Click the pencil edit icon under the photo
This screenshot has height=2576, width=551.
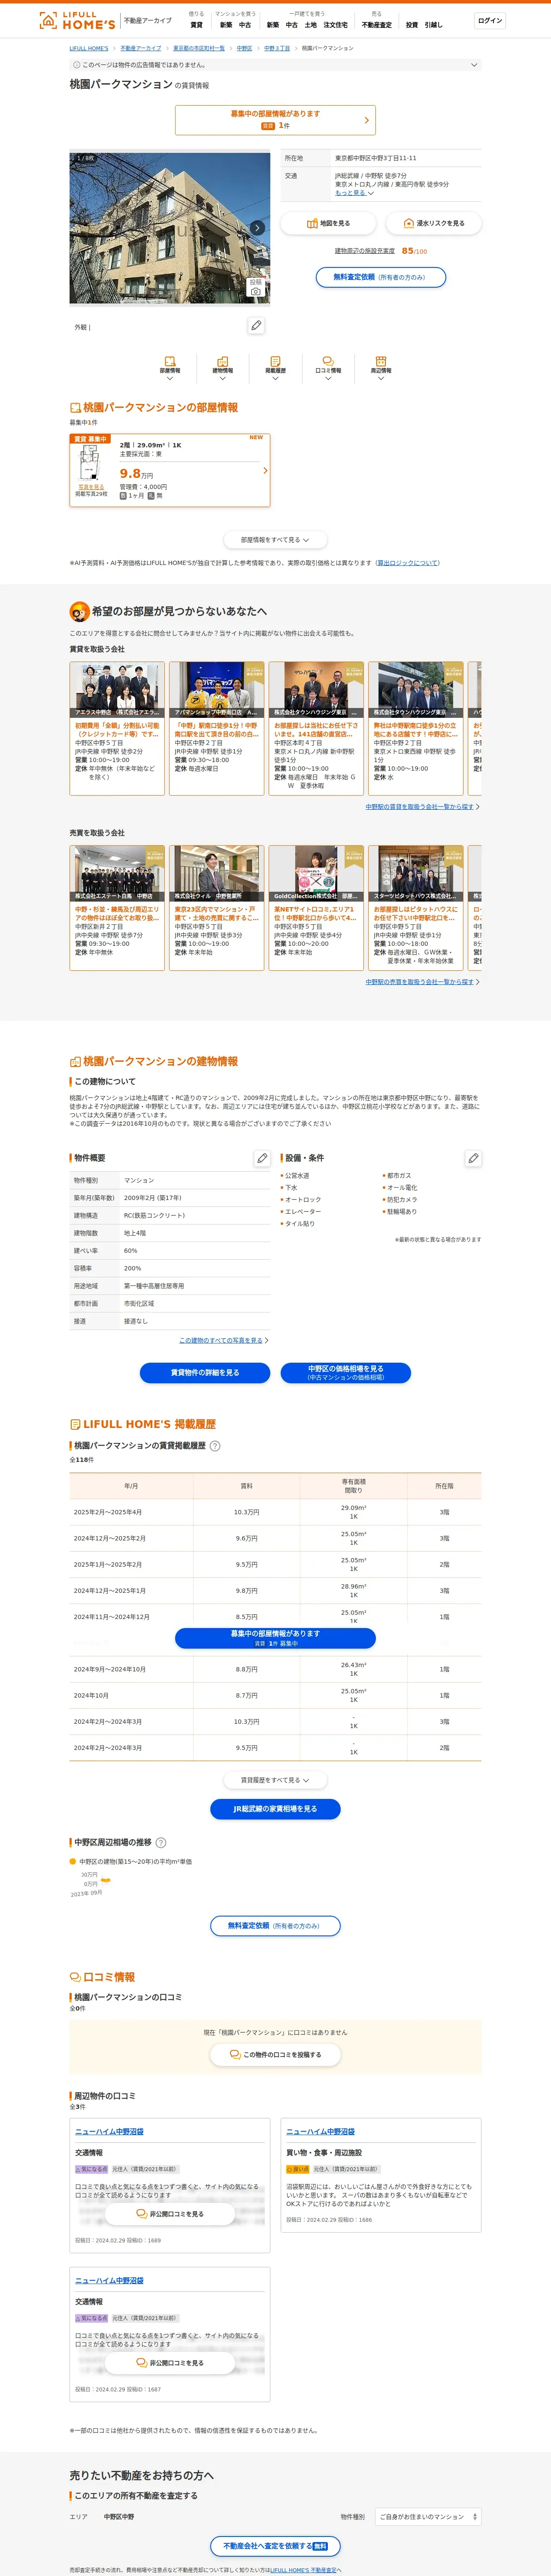coord(256,326)
